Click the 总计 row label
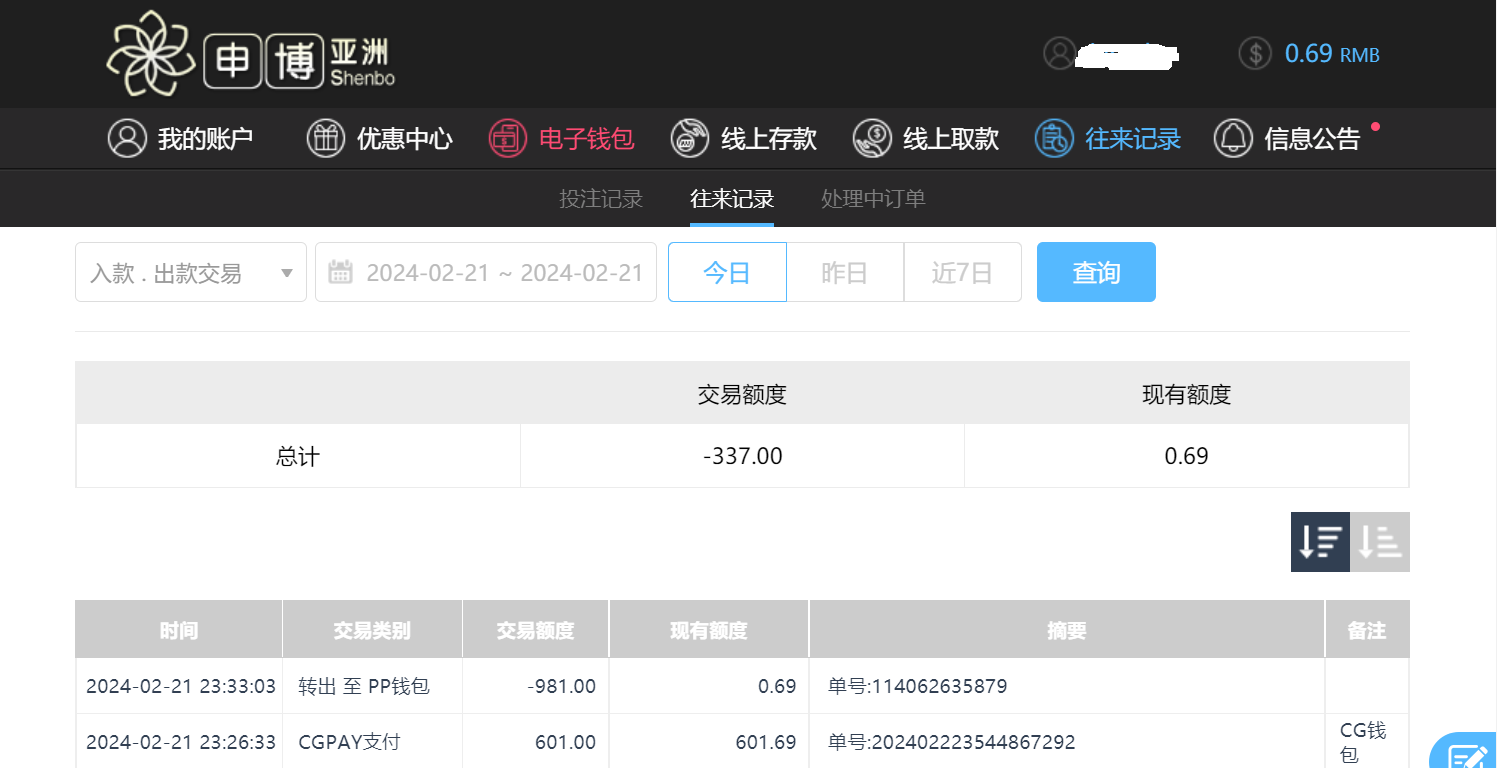The height and width of the screenshot is (768, 1497). (x=298, y=457)
